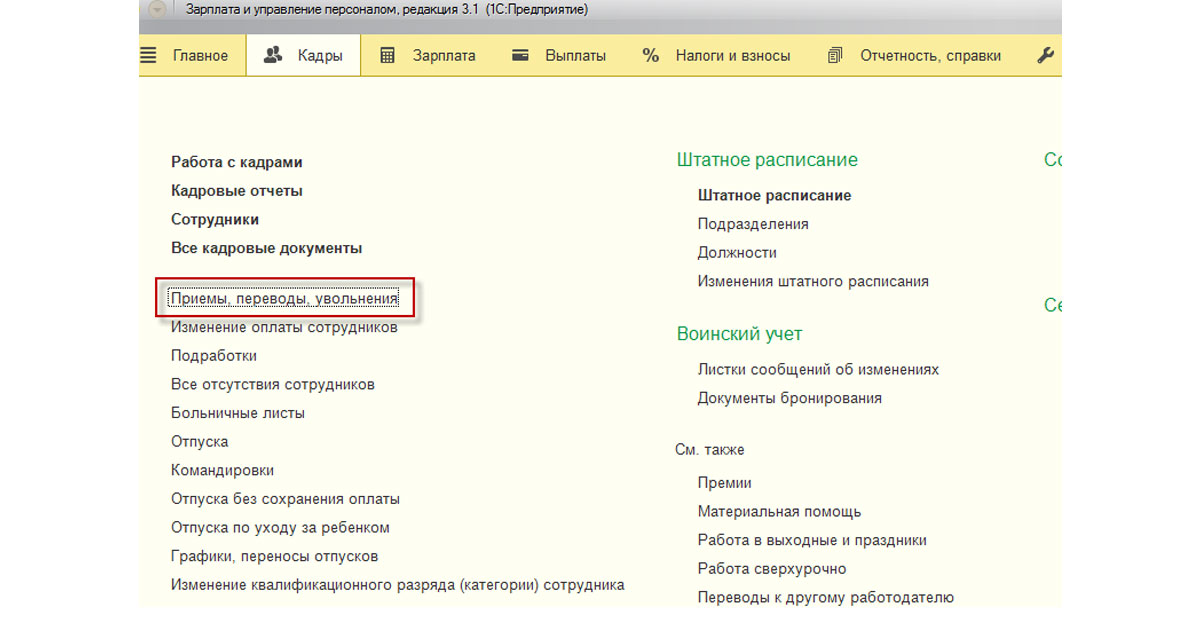The image size is (1200, 627).
Task: Open Приемы, переводы, увольнения
Action: point(284,298)
